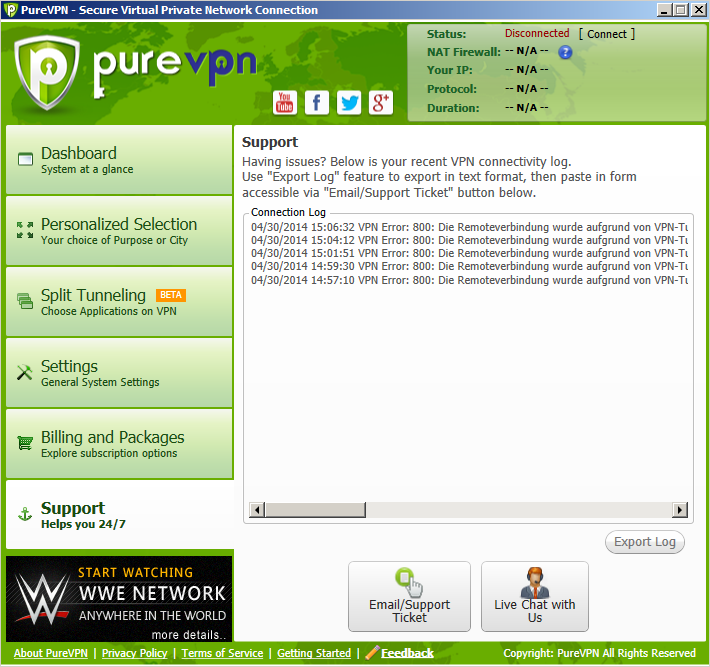Click the PureVPN shield logo
The height and width of the screenshot is (667, 710).
click(x=47, y=72)
